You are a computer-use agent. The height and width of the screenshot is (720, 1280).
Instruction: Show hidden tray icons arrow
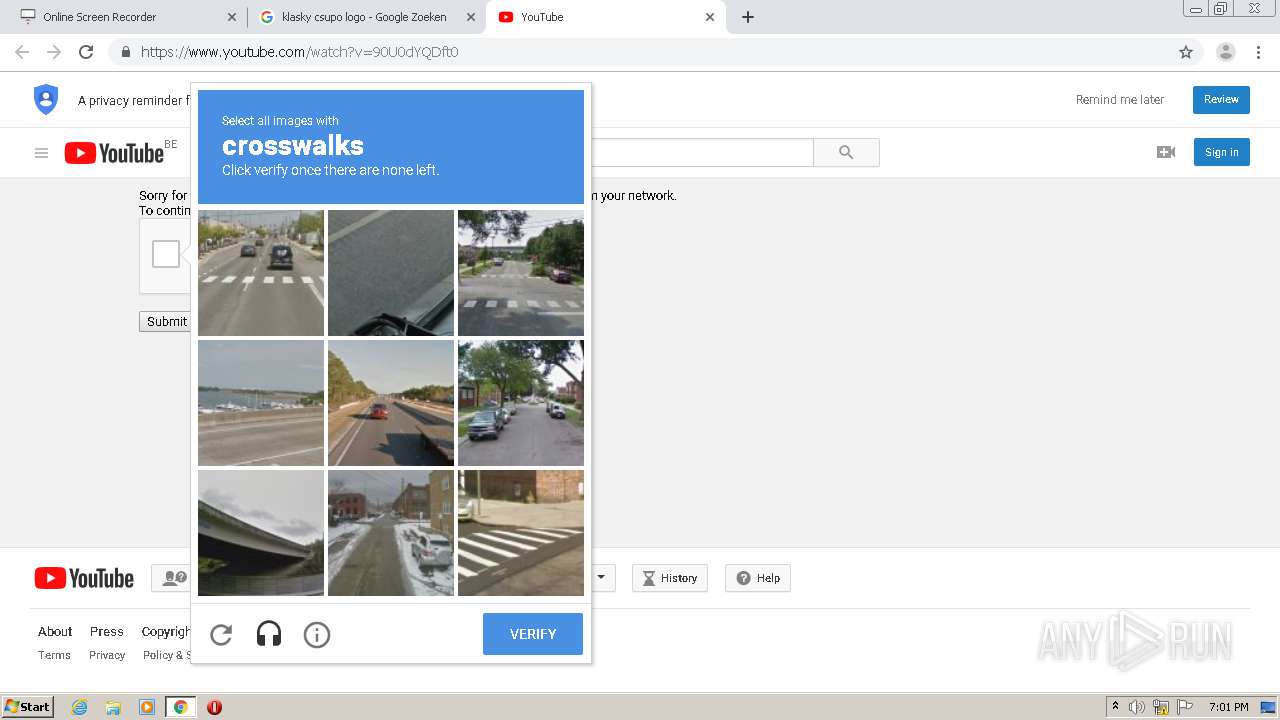click(x=1115, y=706)
